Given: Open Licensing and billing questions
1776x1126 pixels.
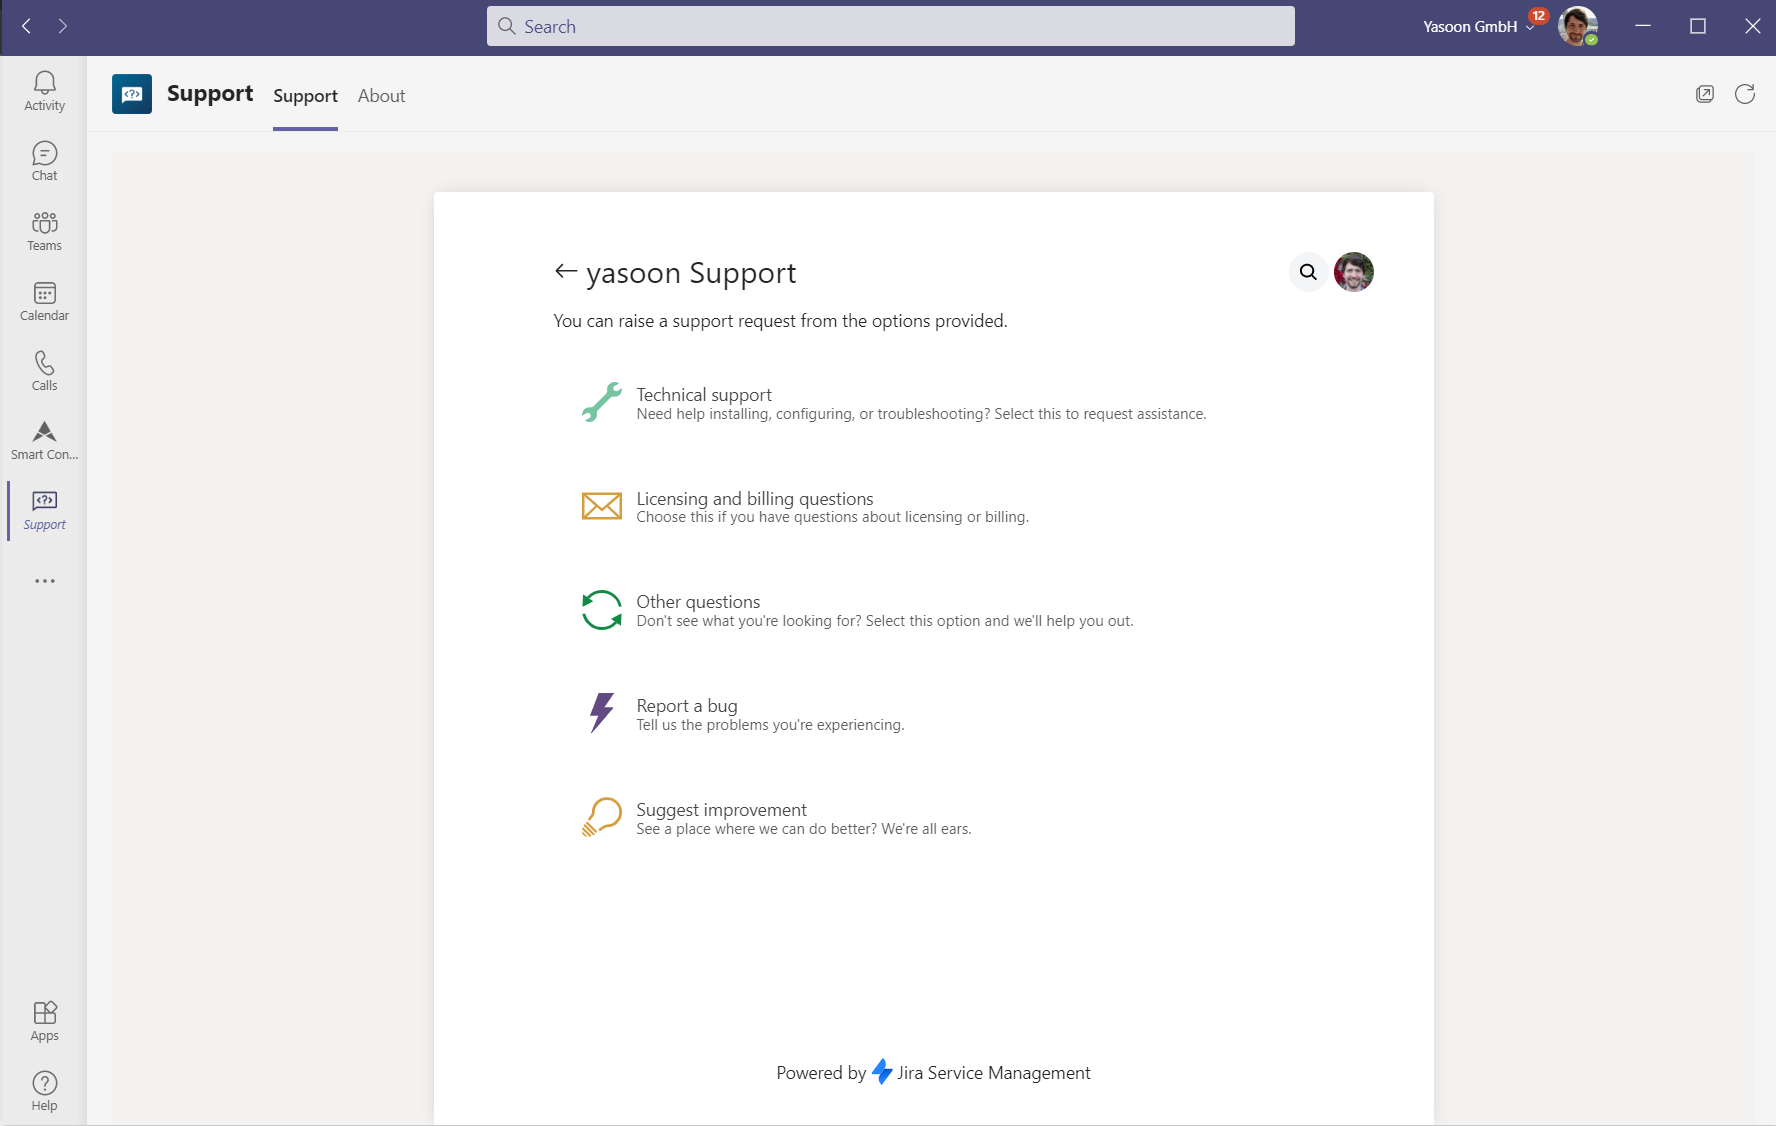Looking at the screenshot, I should [754, 499].
